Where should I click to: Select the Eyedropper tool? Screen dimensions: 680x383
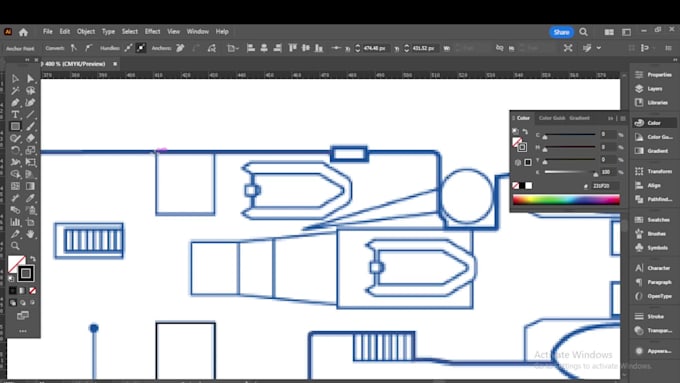click(30, 198)
